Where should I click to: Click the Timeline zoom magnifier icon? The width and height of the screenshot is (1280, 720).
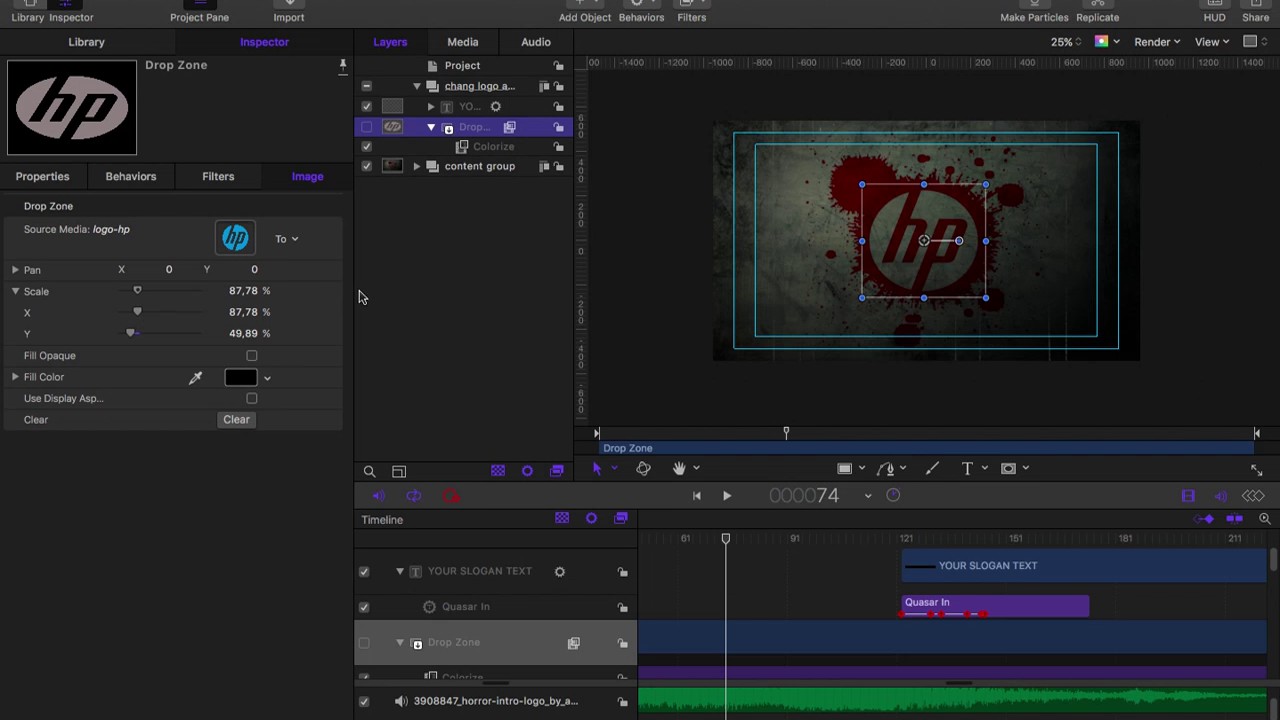pos(1265,519)
